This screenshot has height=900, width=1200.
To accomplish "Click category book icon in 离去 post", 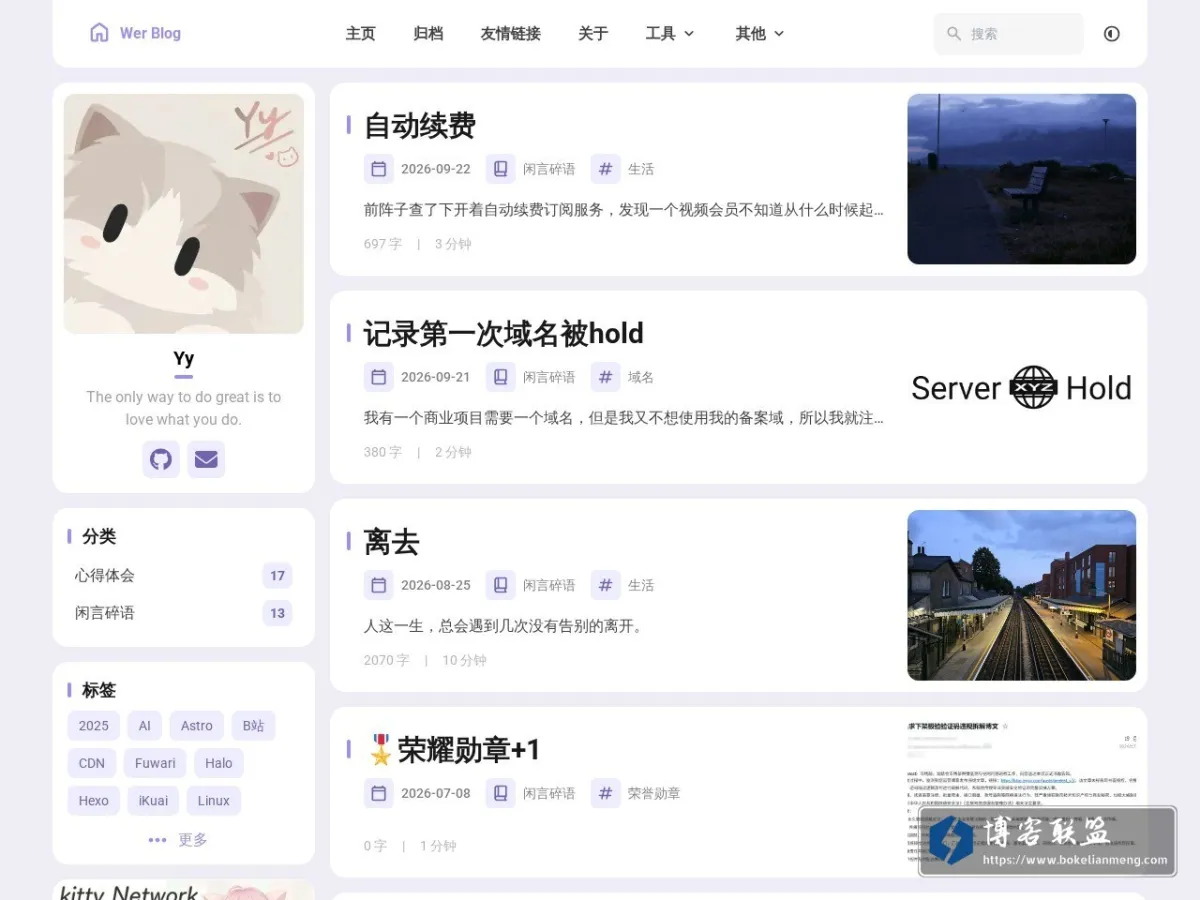I will [x=501, y=585].
